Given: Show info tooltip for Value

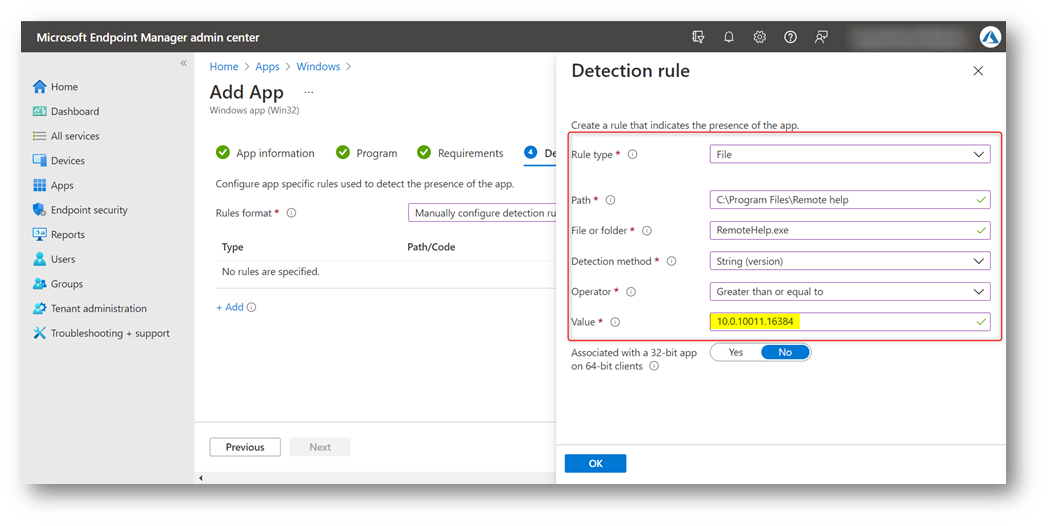Looking at the screenshot, I should click(x=615, y=322).
